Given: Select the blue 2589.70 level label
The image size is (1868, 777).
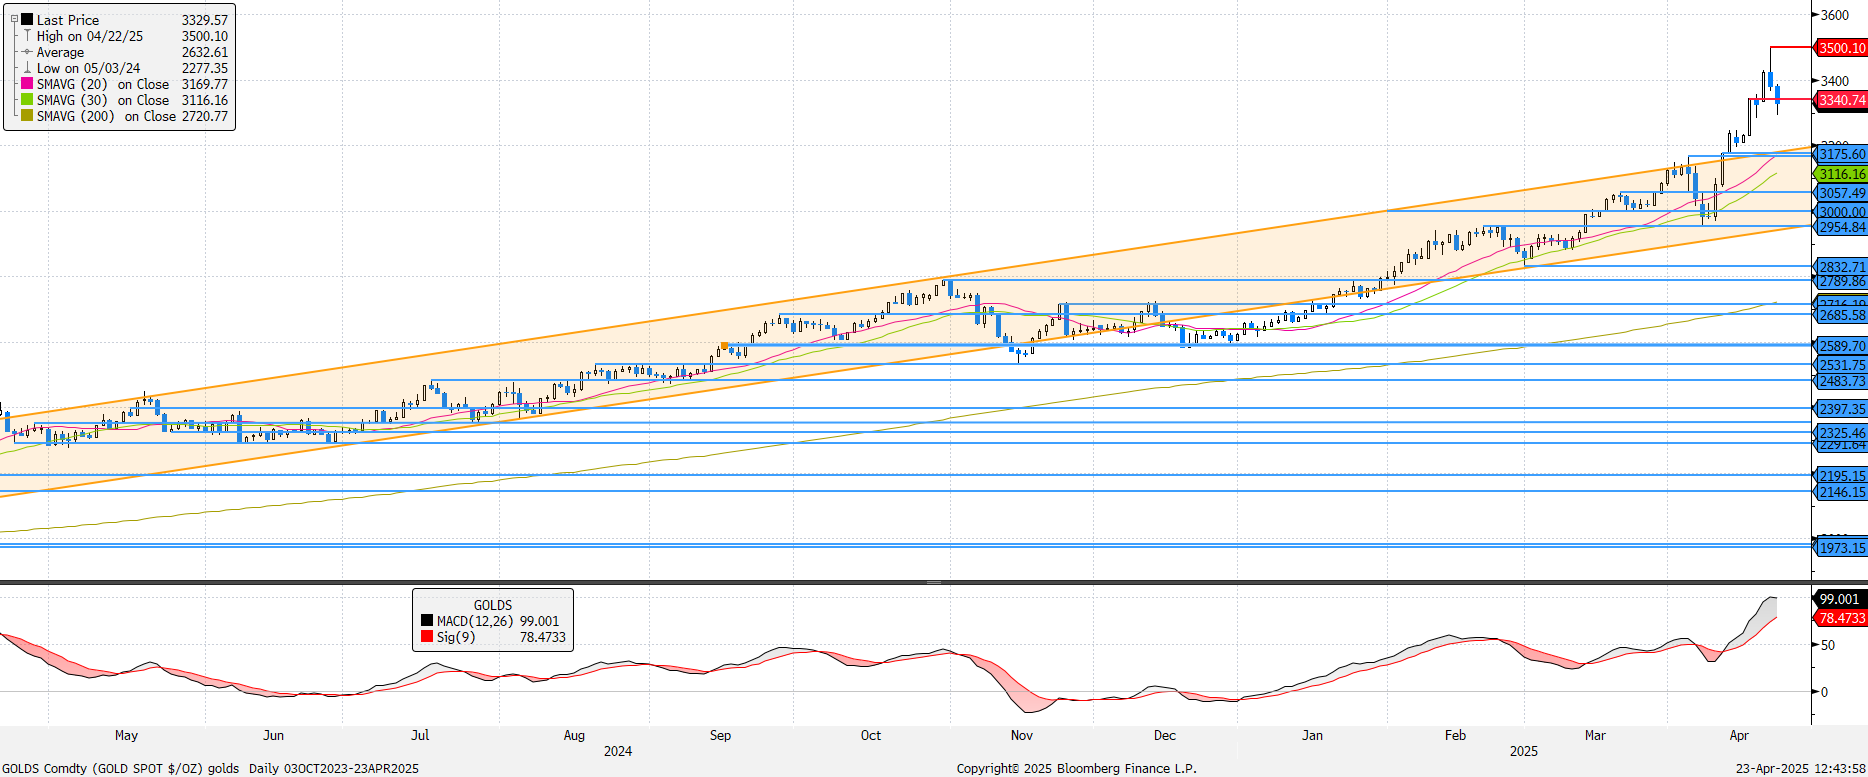Looking at the screenshot, I should click(1841, 346).
